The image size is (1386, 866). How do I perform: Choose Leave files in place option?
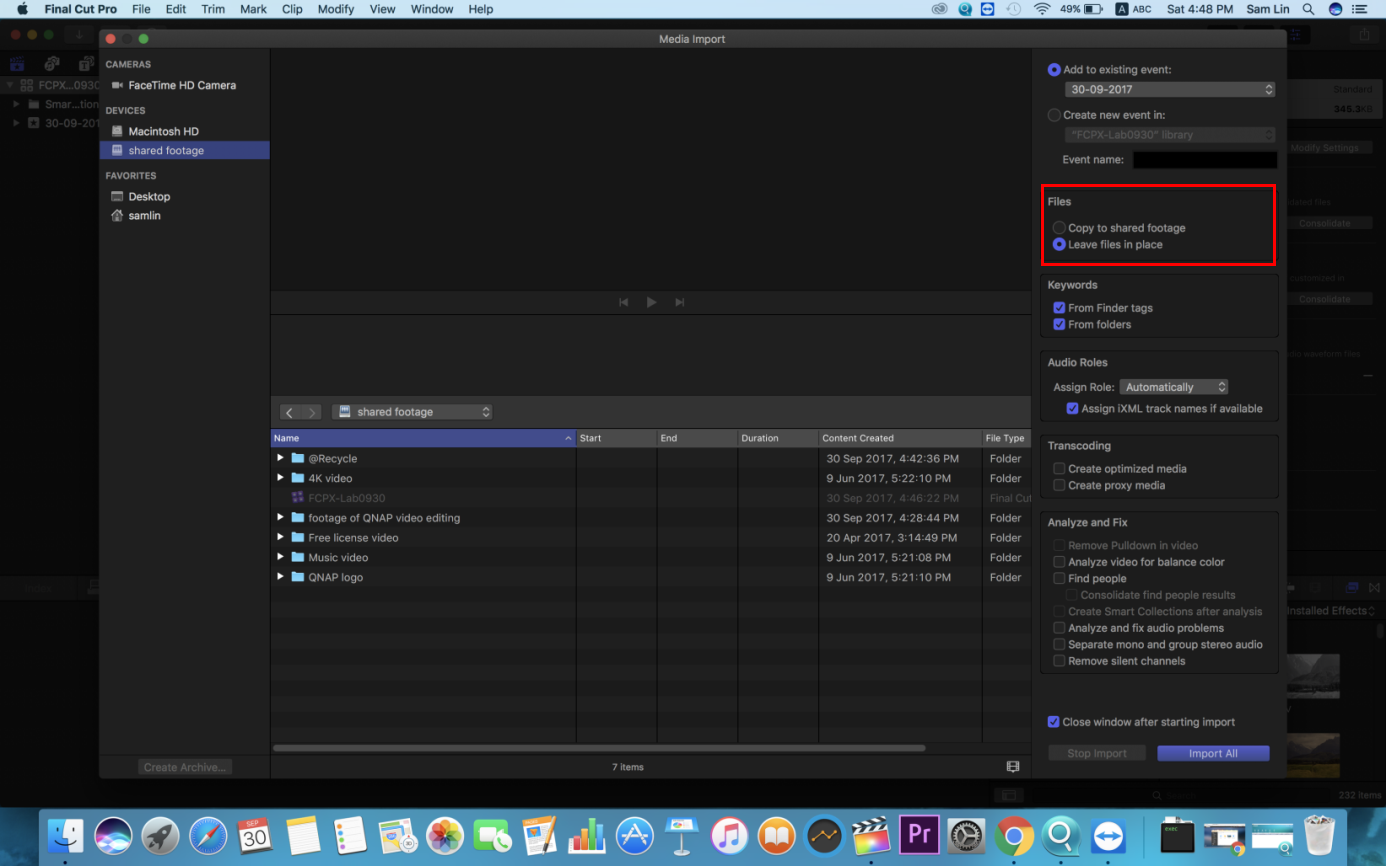coord(1059,244)
